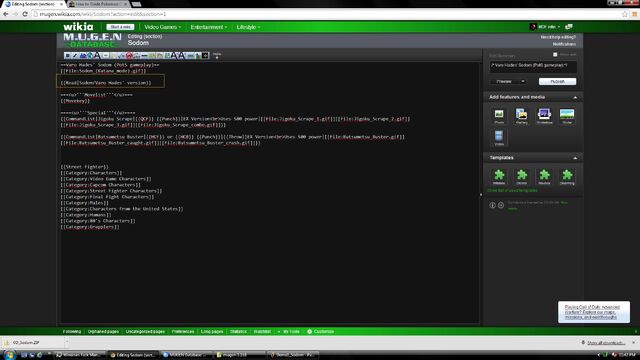
Task: Insert the last green puzzle template
Action: click(567, 177)
